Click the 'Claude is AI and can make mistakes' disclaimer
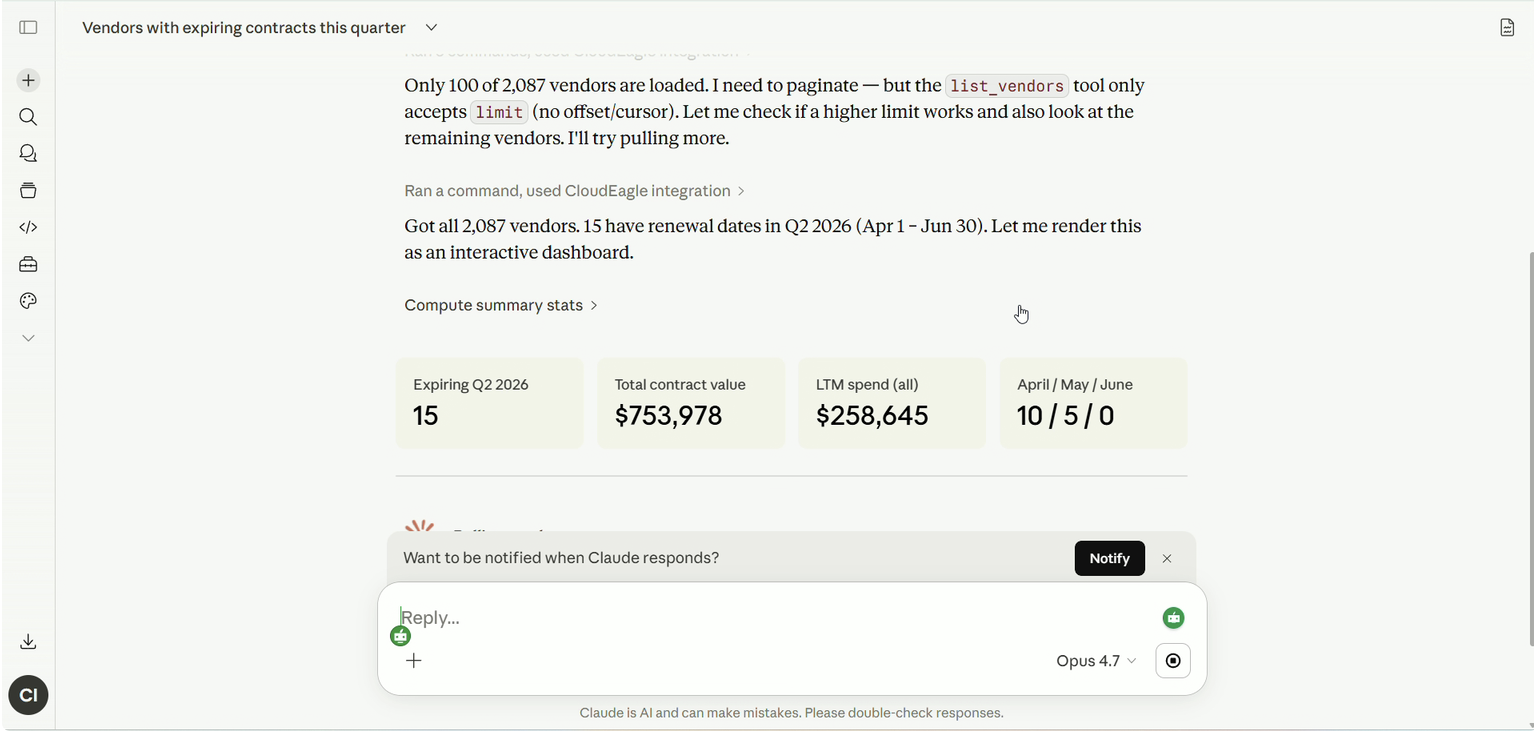The height and width of the screenshot is (734, 1534). (x=791, y=713)
